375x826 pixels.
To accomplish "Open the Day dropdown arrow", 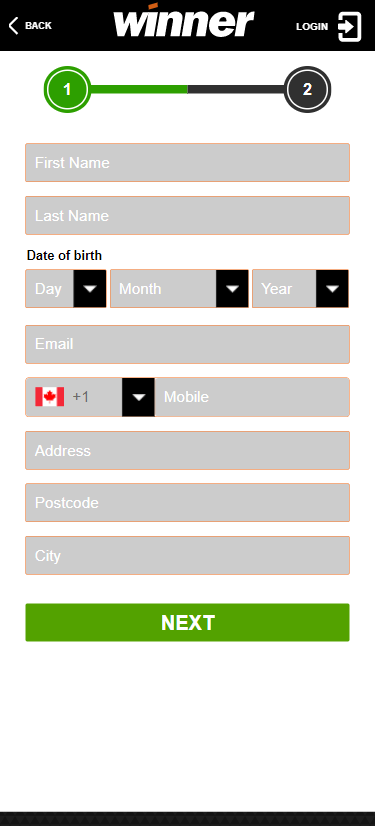I will 90,289.
